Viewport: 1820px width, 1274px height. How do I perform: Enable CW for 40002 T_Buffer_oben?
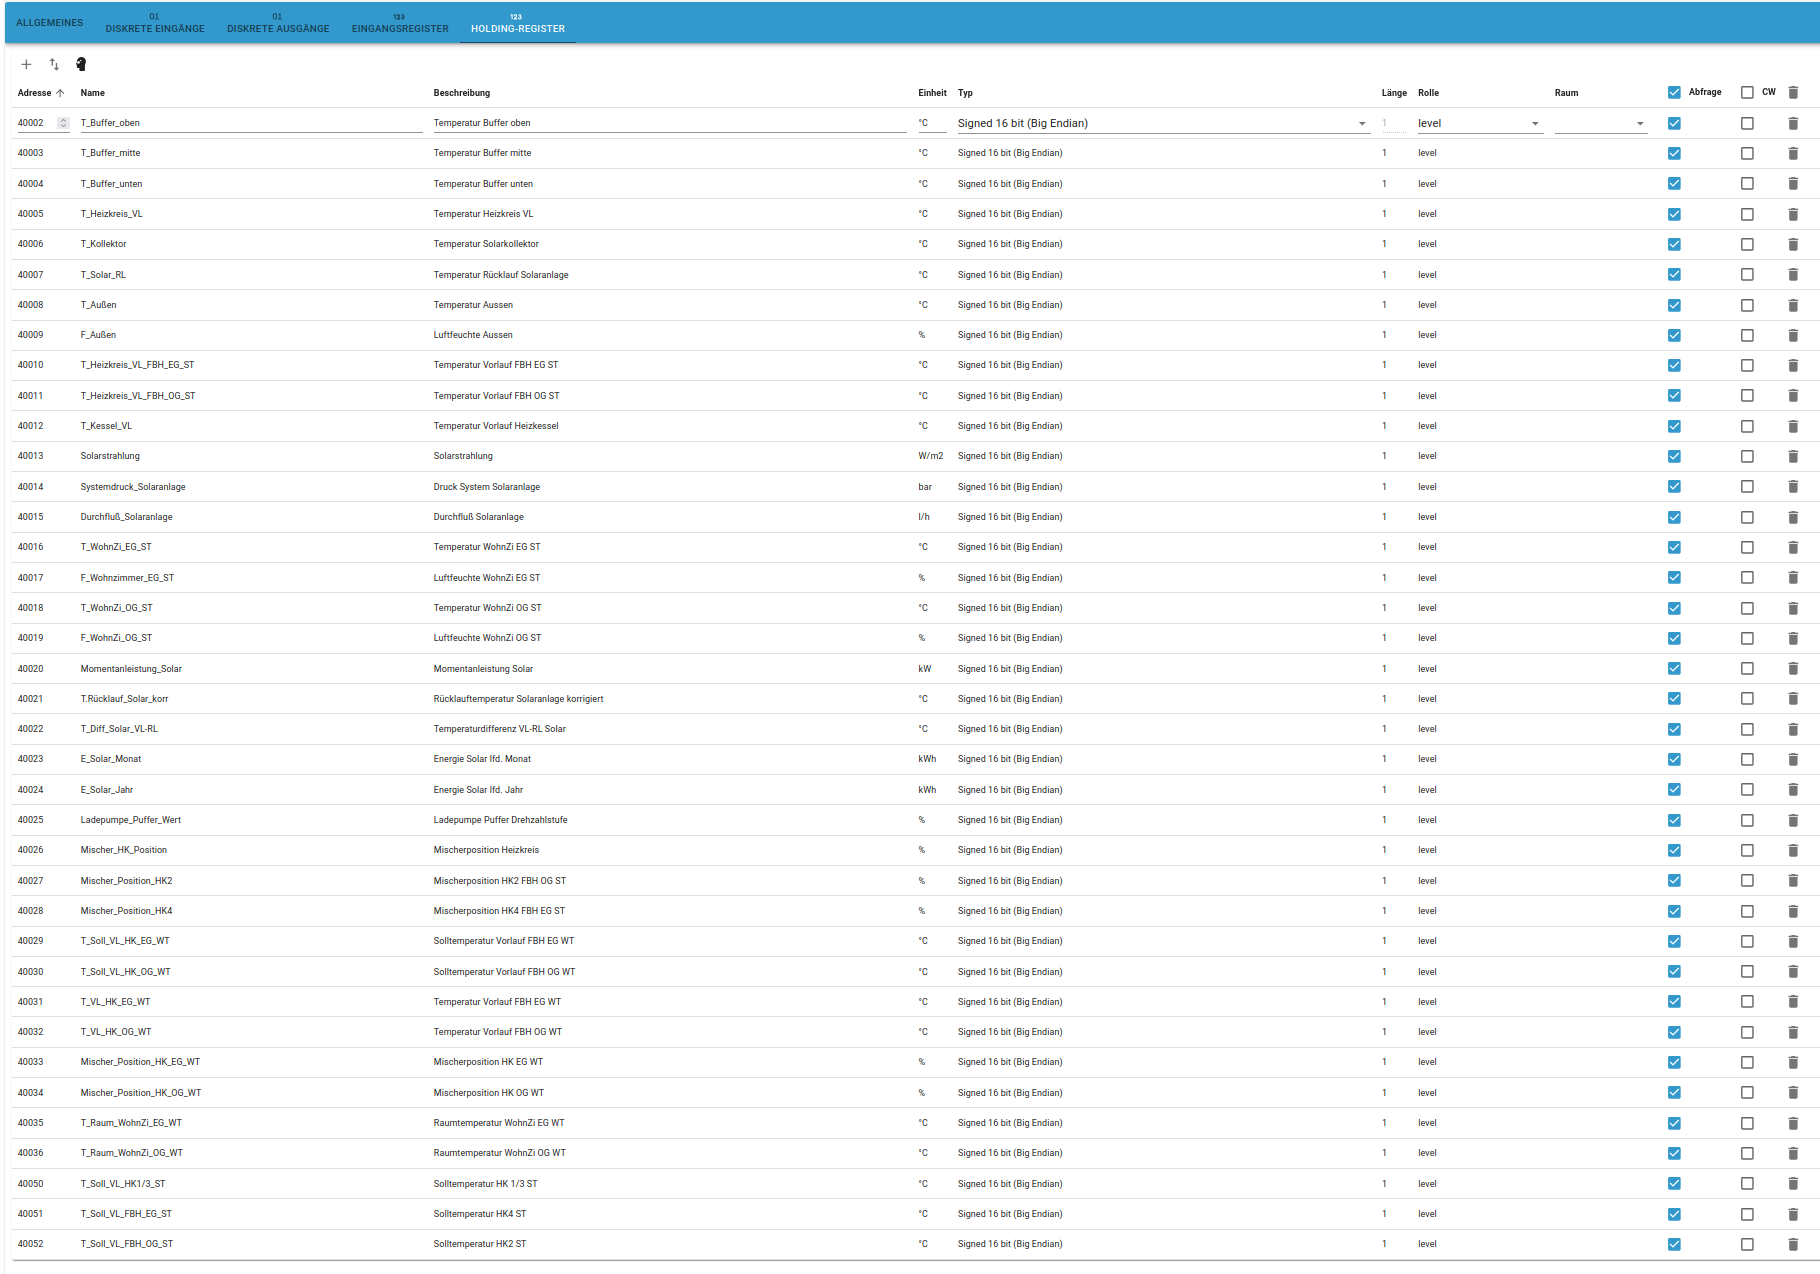pos(1747,124)
